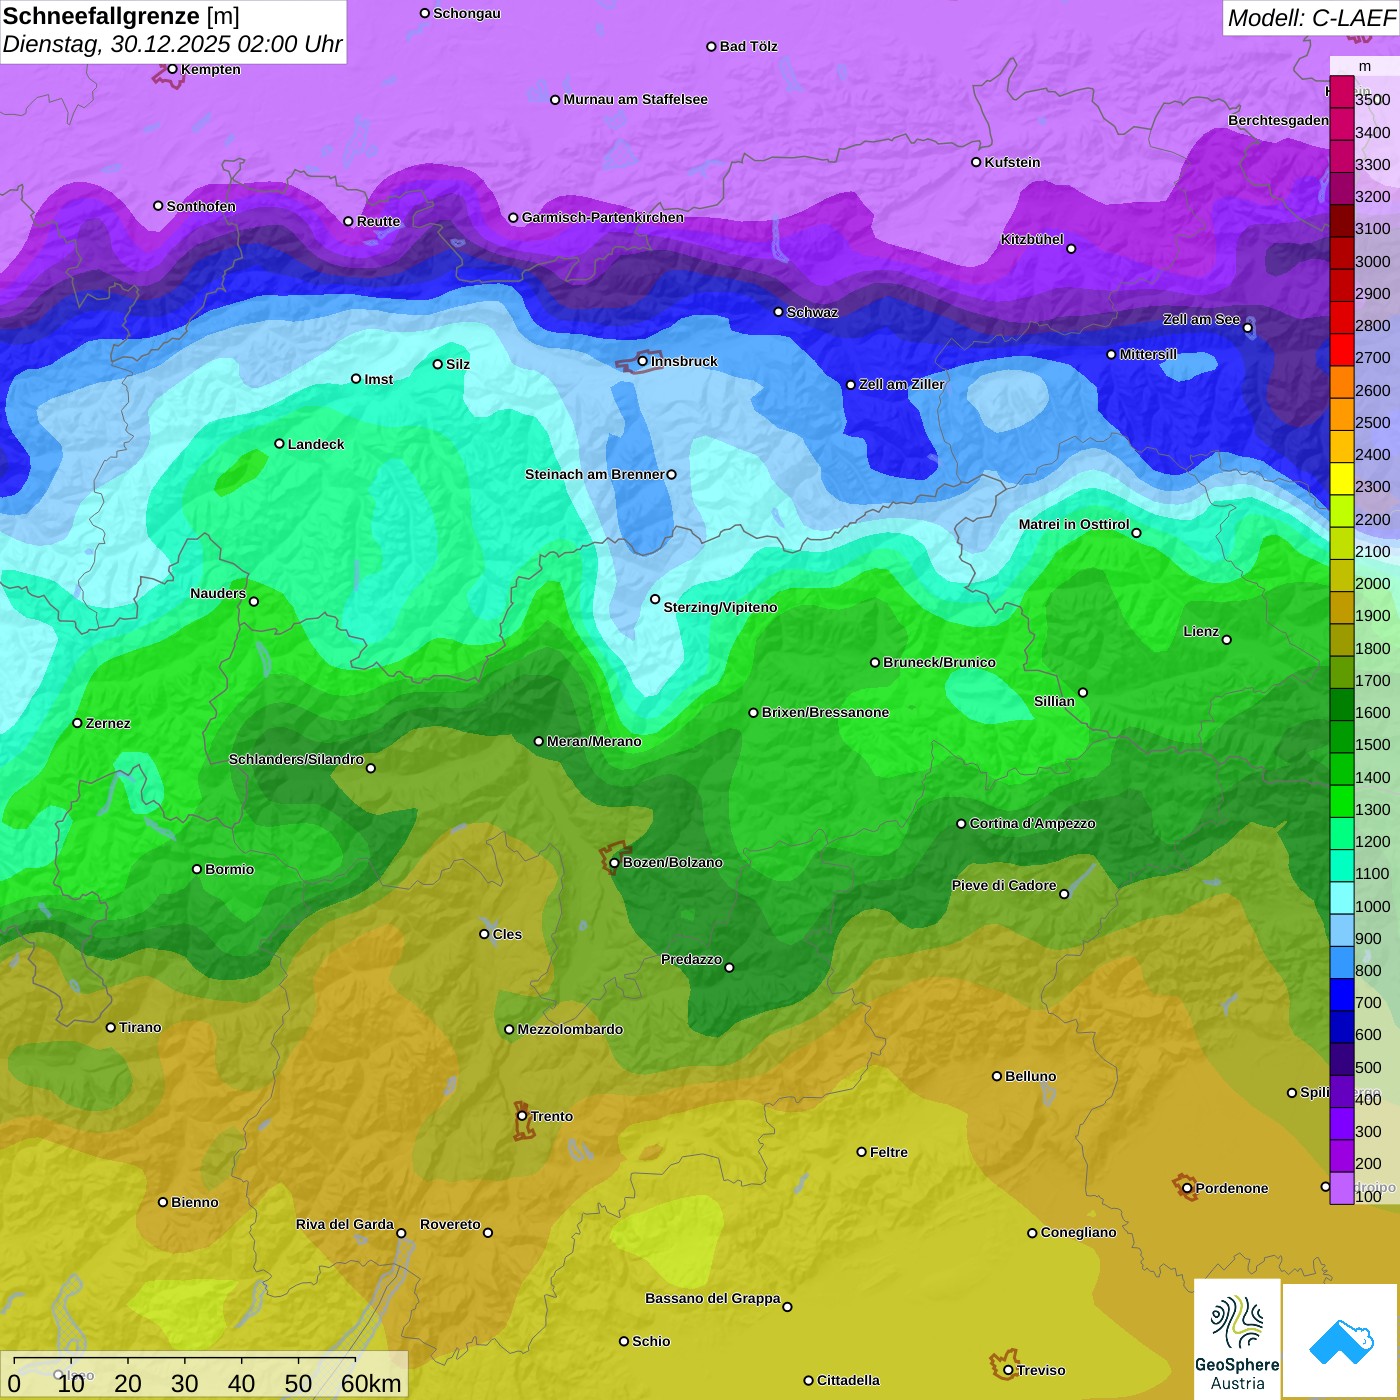The height and width of the screenshot is (1400, 1400).
Task: Click the GeoSphere Austria logo
Action: coord(1237,1338)
